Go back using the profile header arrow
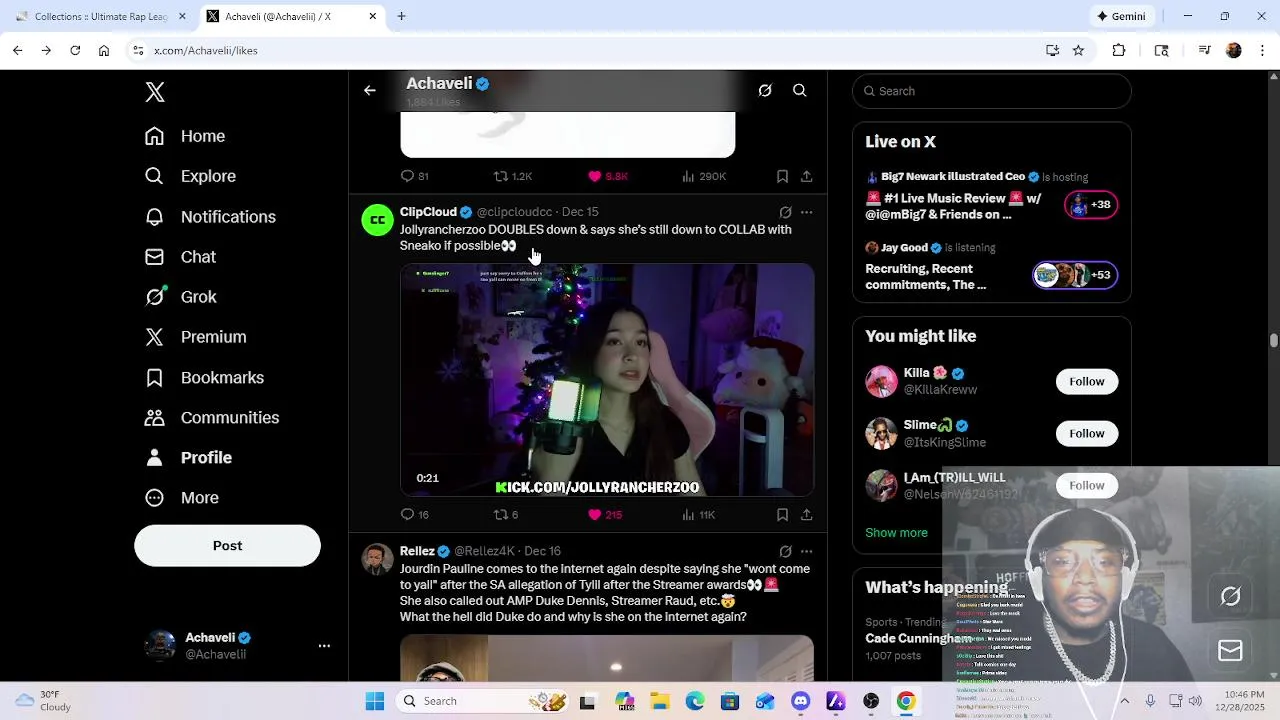The height and width of the screenshot is (720, 1280). (370, 91)
